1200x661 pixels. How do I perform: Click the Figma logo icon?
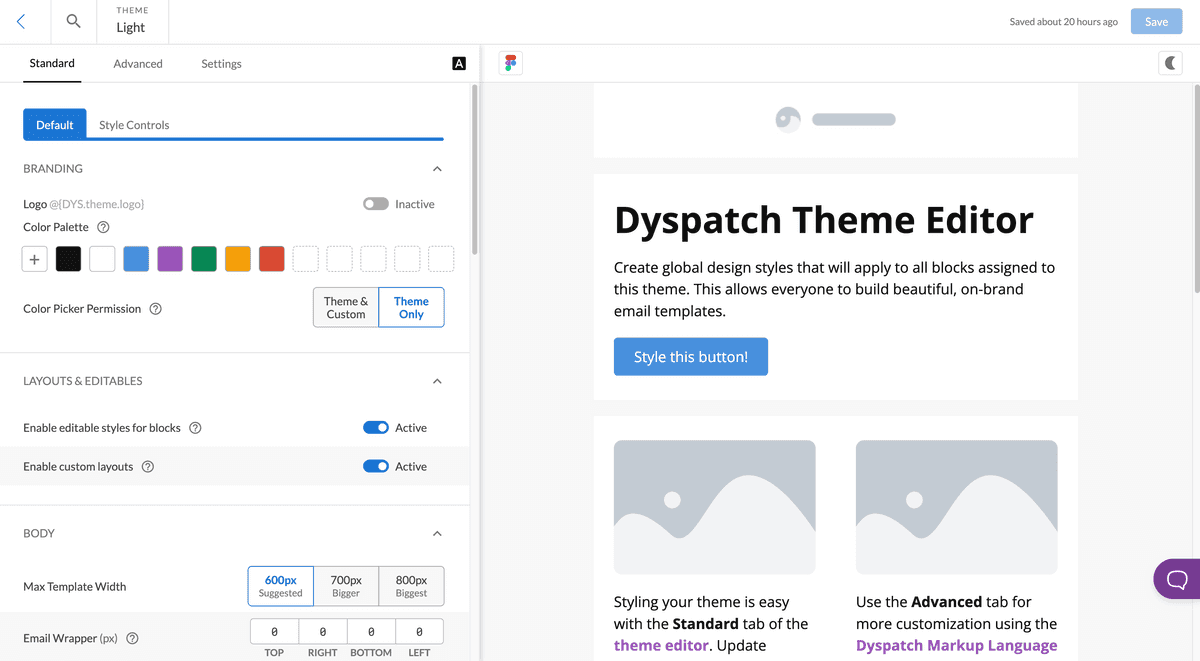click(x=511, y=63)
